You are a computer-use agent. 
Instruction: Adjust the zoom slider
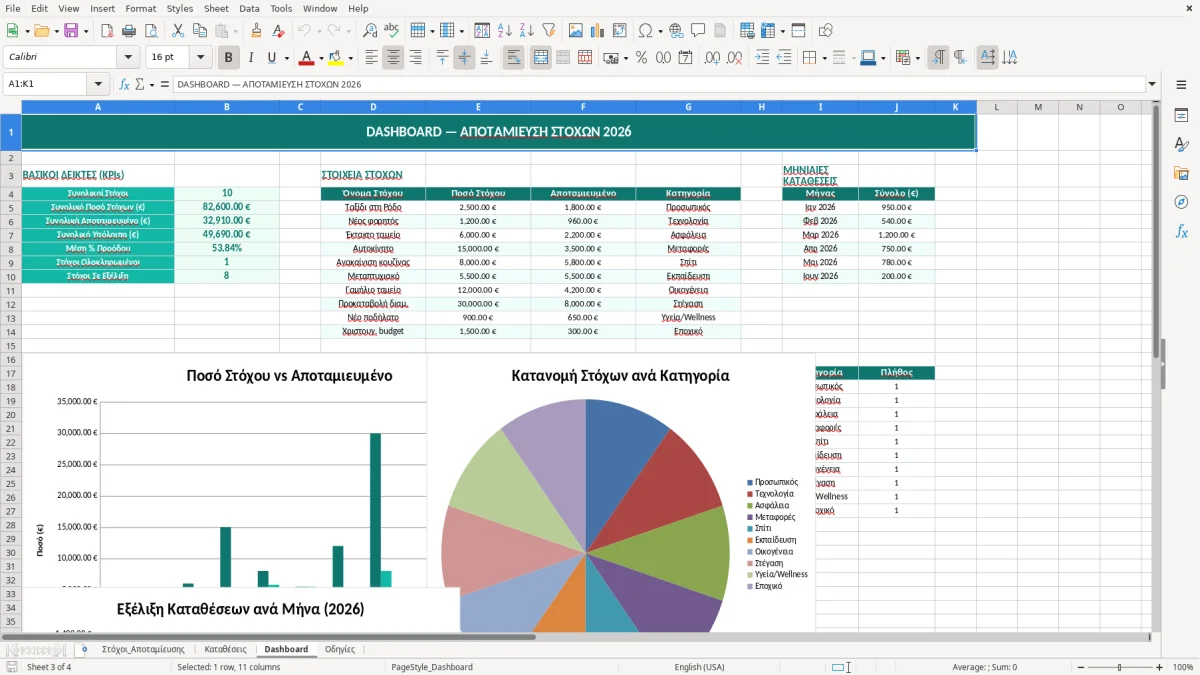pos(1119,667)
